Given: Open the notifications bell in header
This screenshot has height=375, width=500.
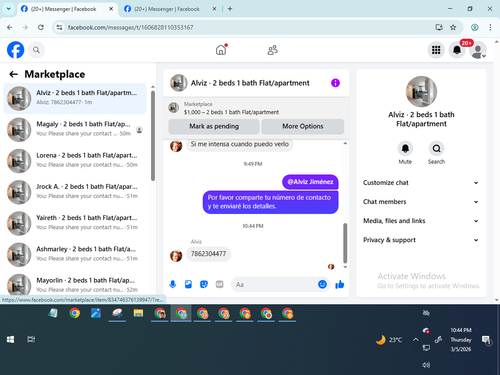Looking at the screenshot, I should pos(457,50).
